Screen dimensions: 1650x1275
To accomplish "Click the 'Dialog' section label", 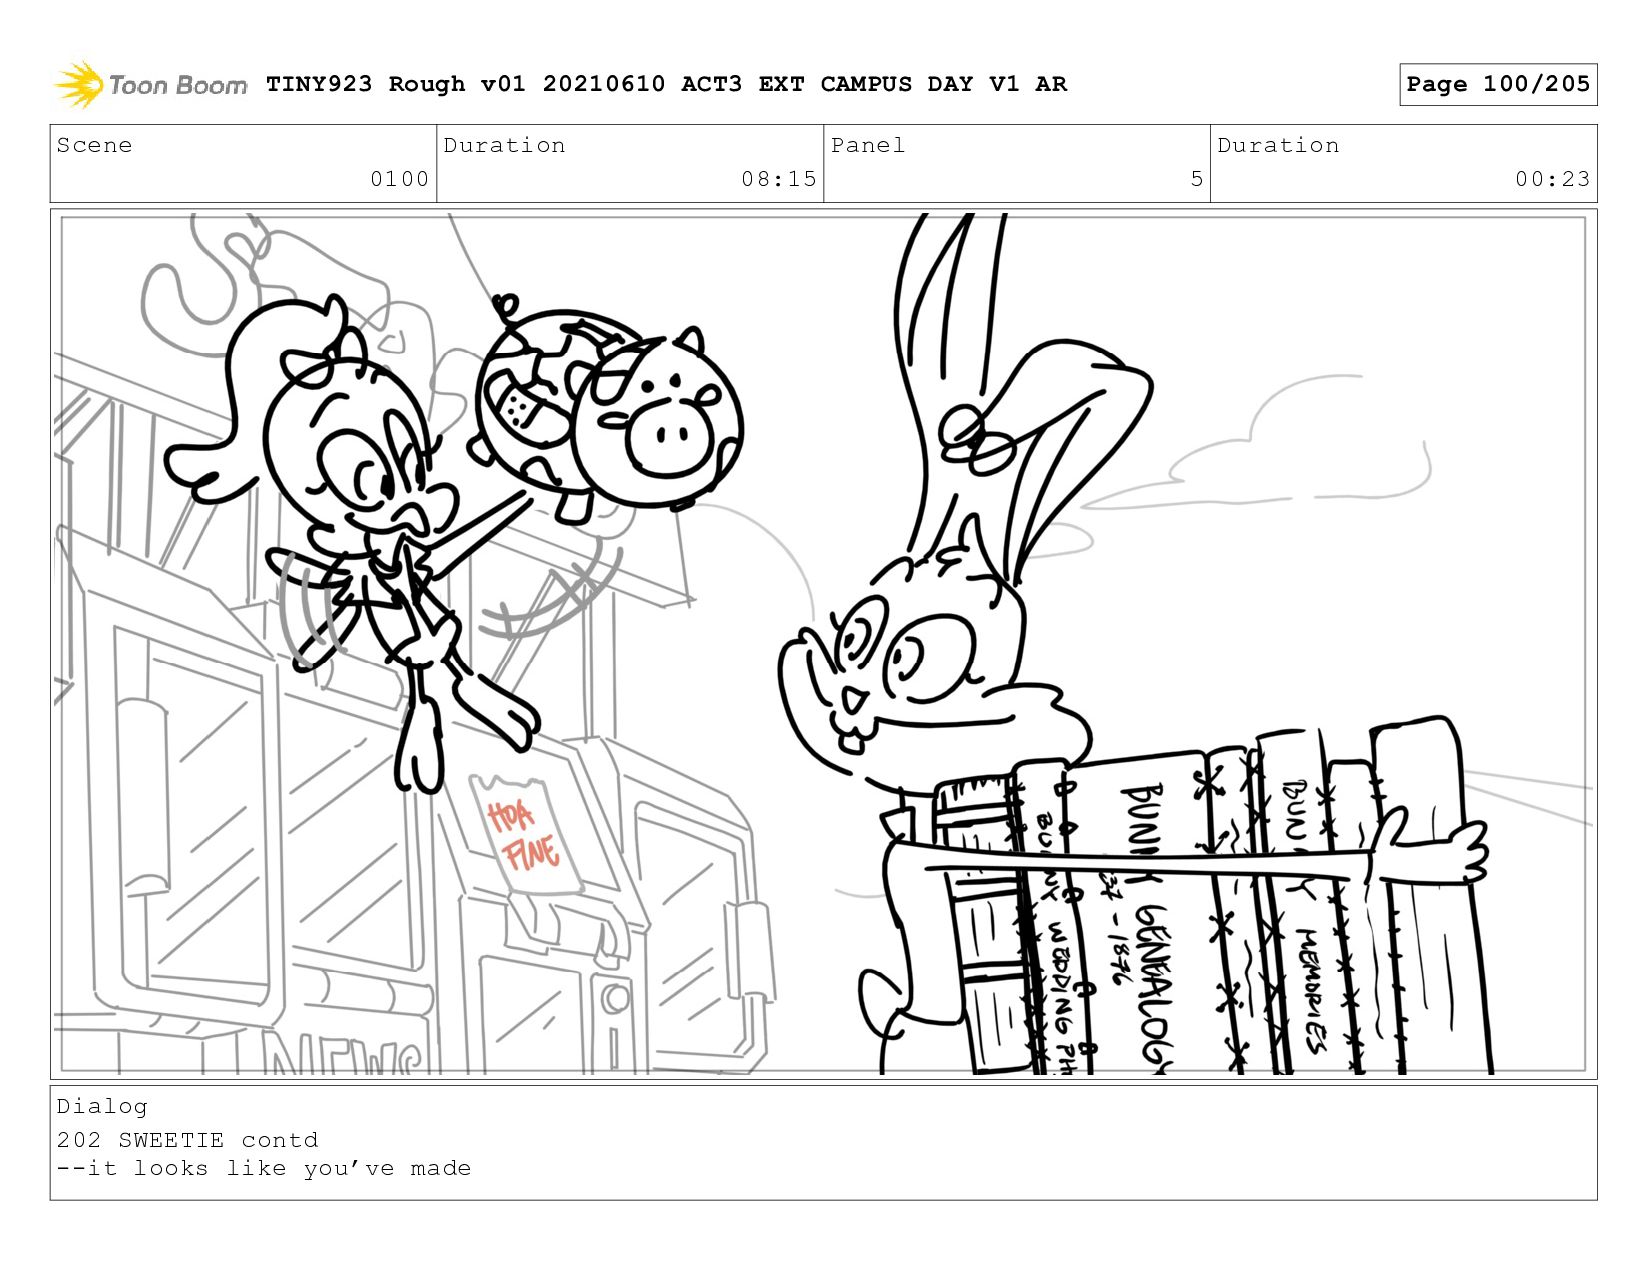I will point(102,1106).
